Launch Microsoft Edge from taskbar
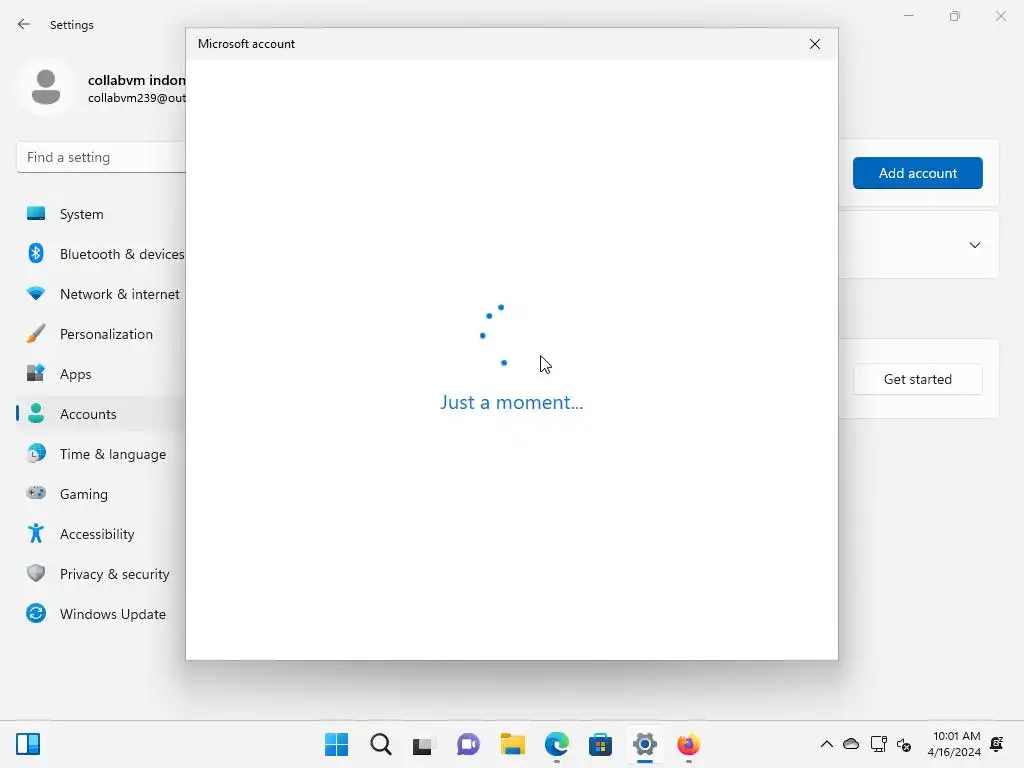Viewport: 1024px width, 768px height. pyautogui.click(x=556, y=744)
